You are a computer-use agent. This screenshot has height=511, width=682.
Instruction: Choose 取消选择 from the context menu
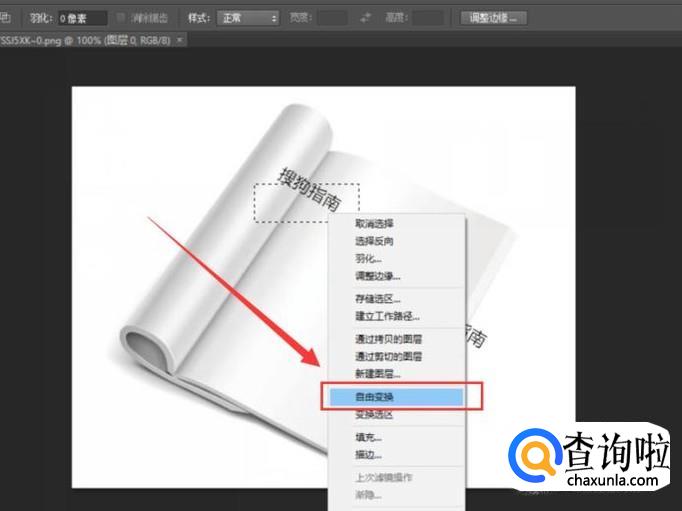pos(374,224)
